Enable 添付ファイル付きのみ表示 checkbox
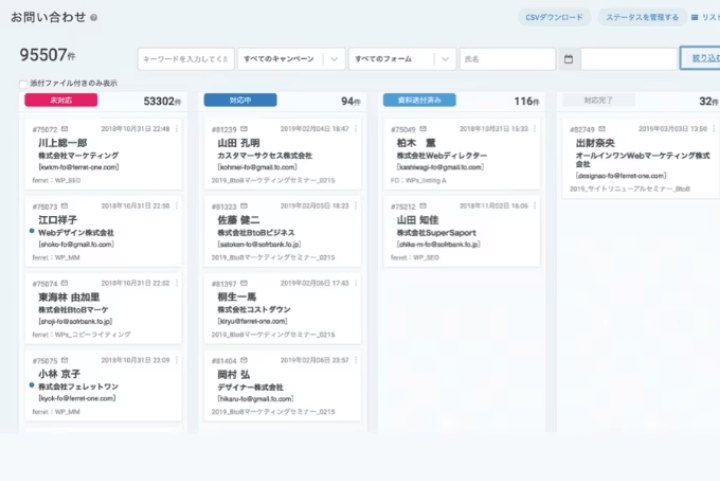The width and height of the screenshot is (720, 481). [24, 84]
